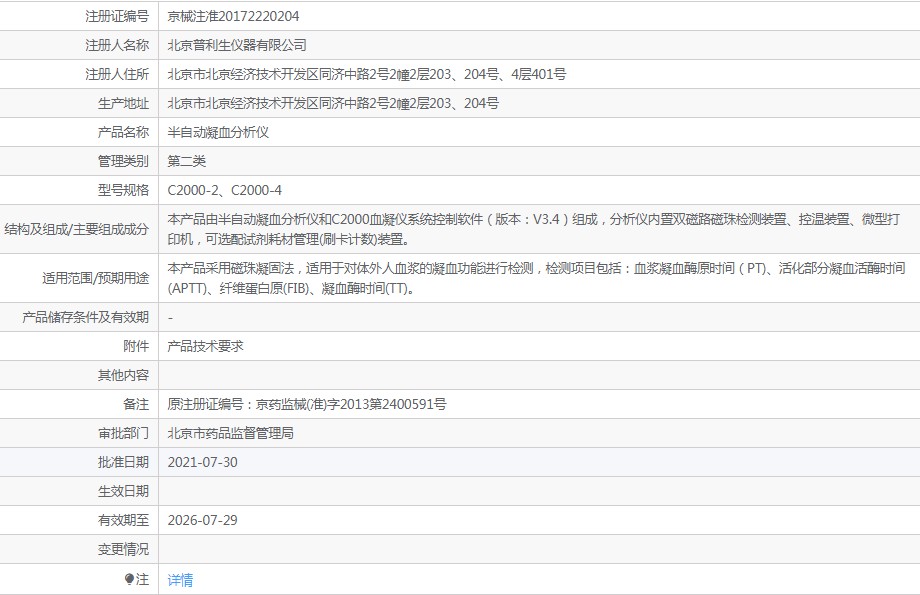Viewport: 920px width, 595px height.
Task: Click the 产品储存条件及有效期 label
Action: pos(86,317)
